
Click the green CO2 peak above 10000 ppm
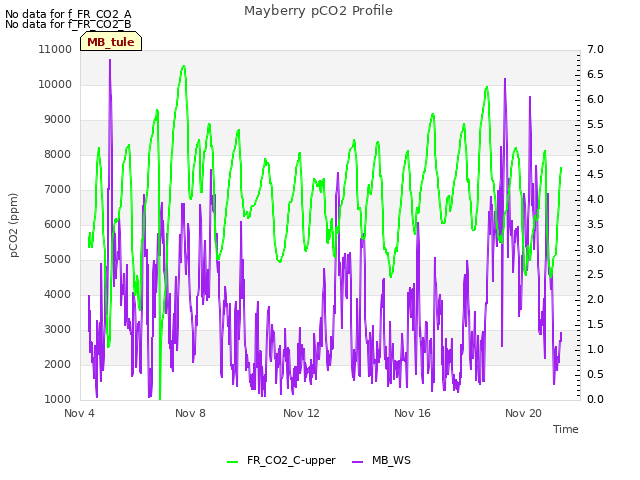184,67
